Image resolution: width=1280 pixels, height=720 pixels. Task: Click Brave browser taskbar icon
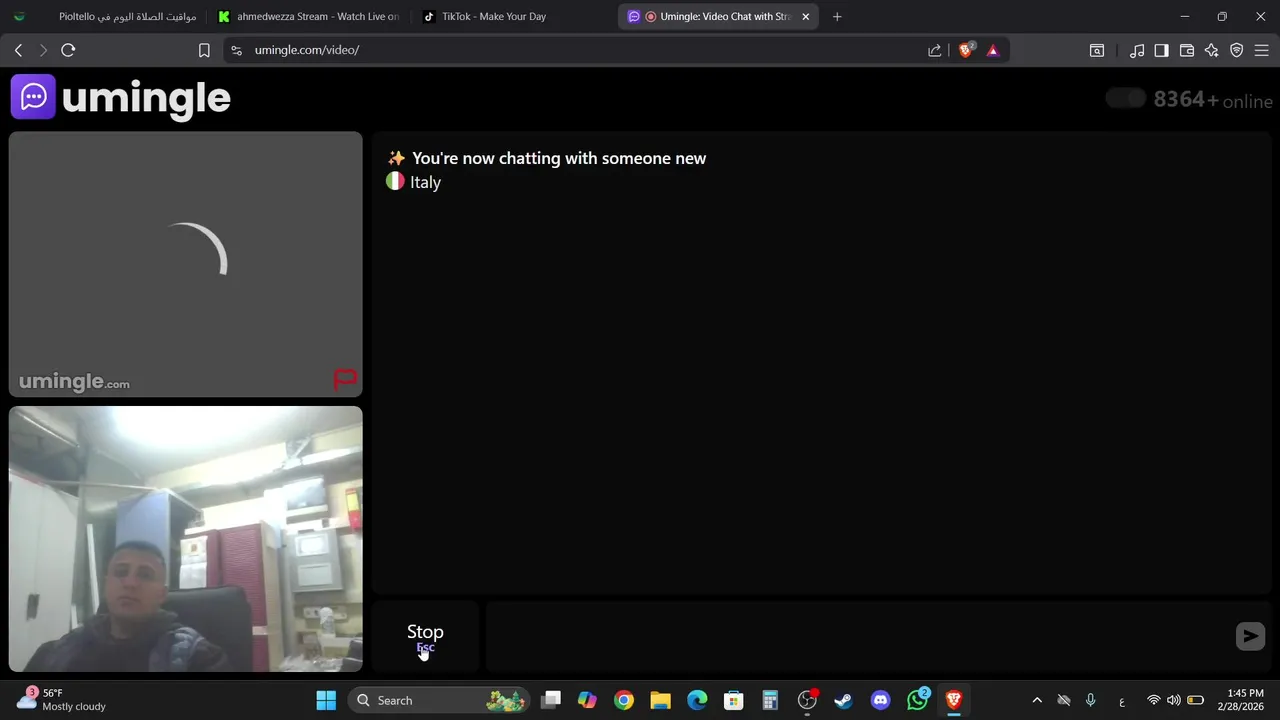pos(953,700)
